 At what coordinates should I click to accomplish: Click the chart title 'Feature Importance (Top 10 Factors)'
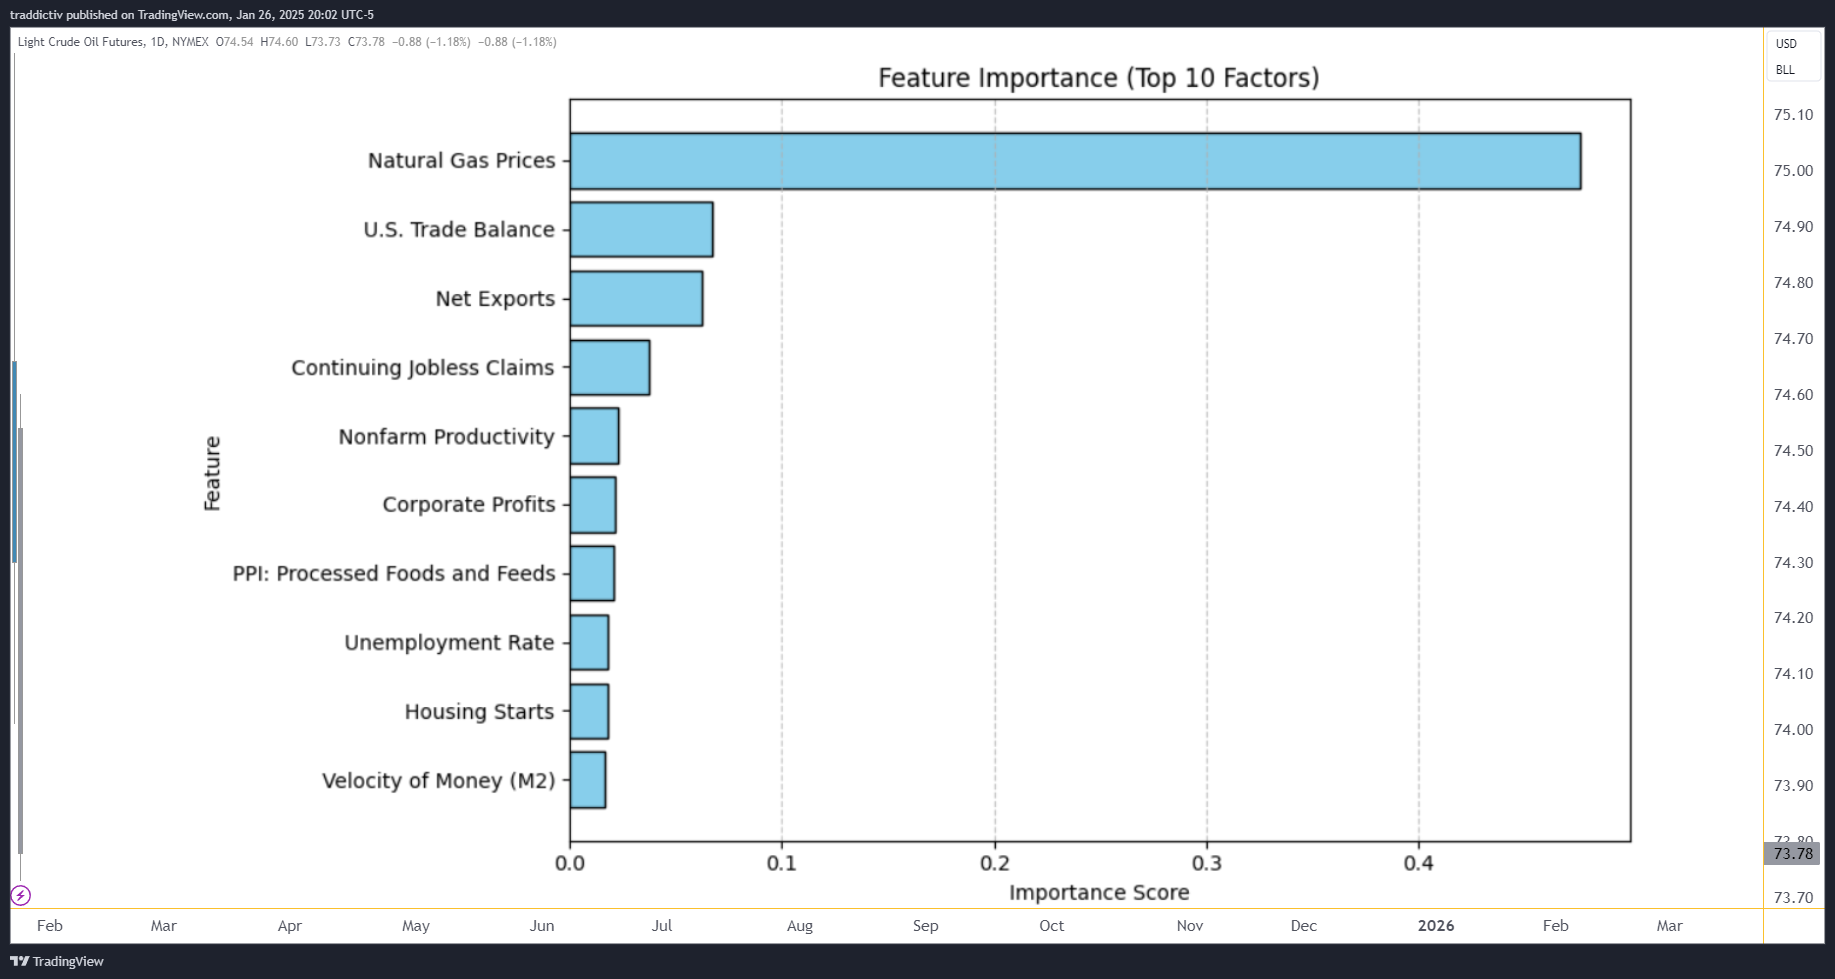[1099, 78]
